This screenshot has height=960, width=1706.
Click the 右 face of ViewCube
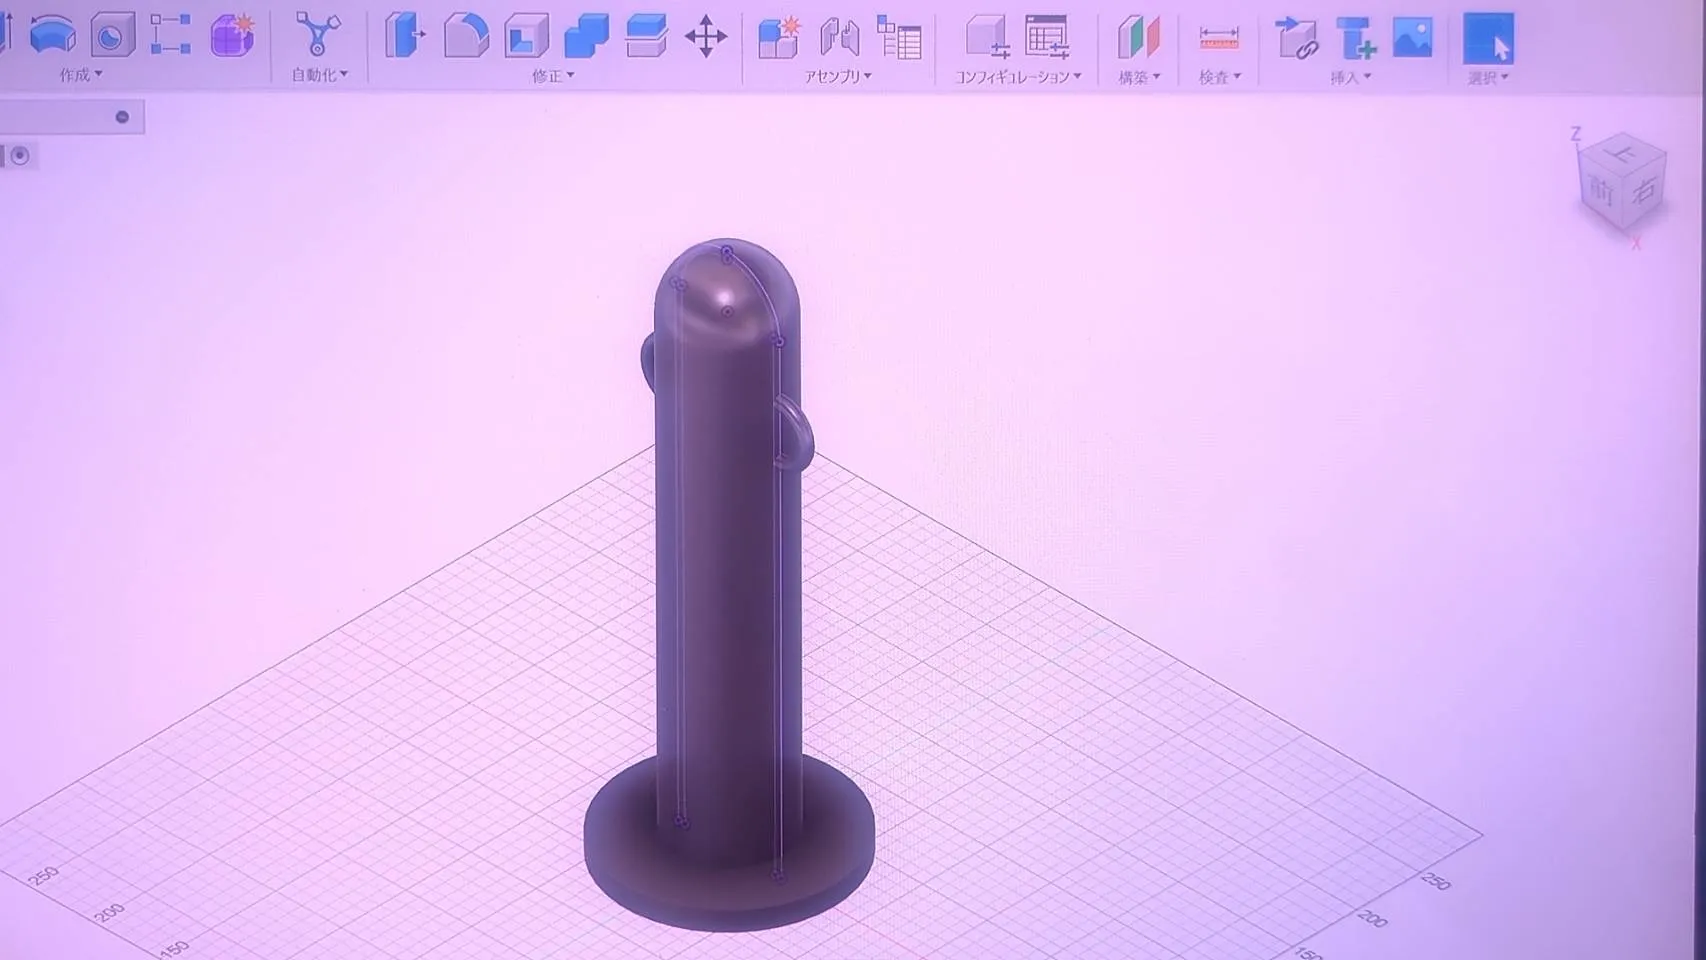(x=1644, y=191)
